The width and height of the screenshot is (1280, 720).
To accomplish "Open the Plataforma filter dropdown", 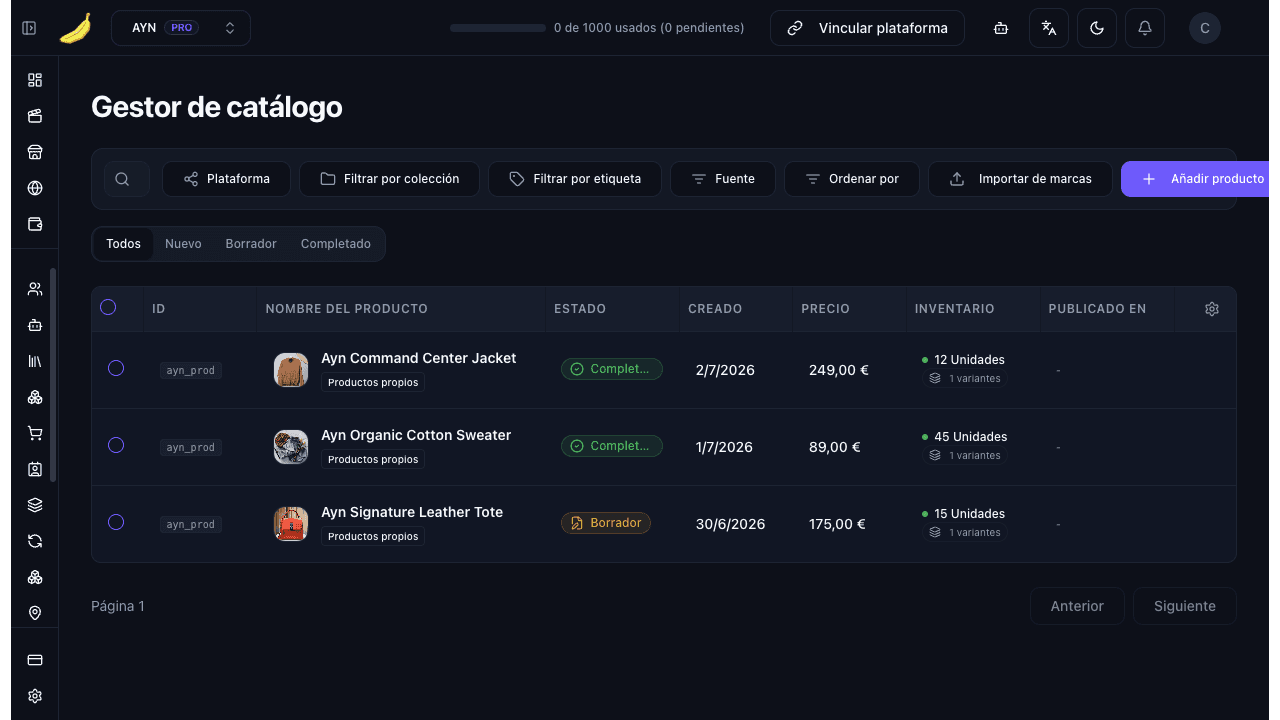I will pos(227,179).
